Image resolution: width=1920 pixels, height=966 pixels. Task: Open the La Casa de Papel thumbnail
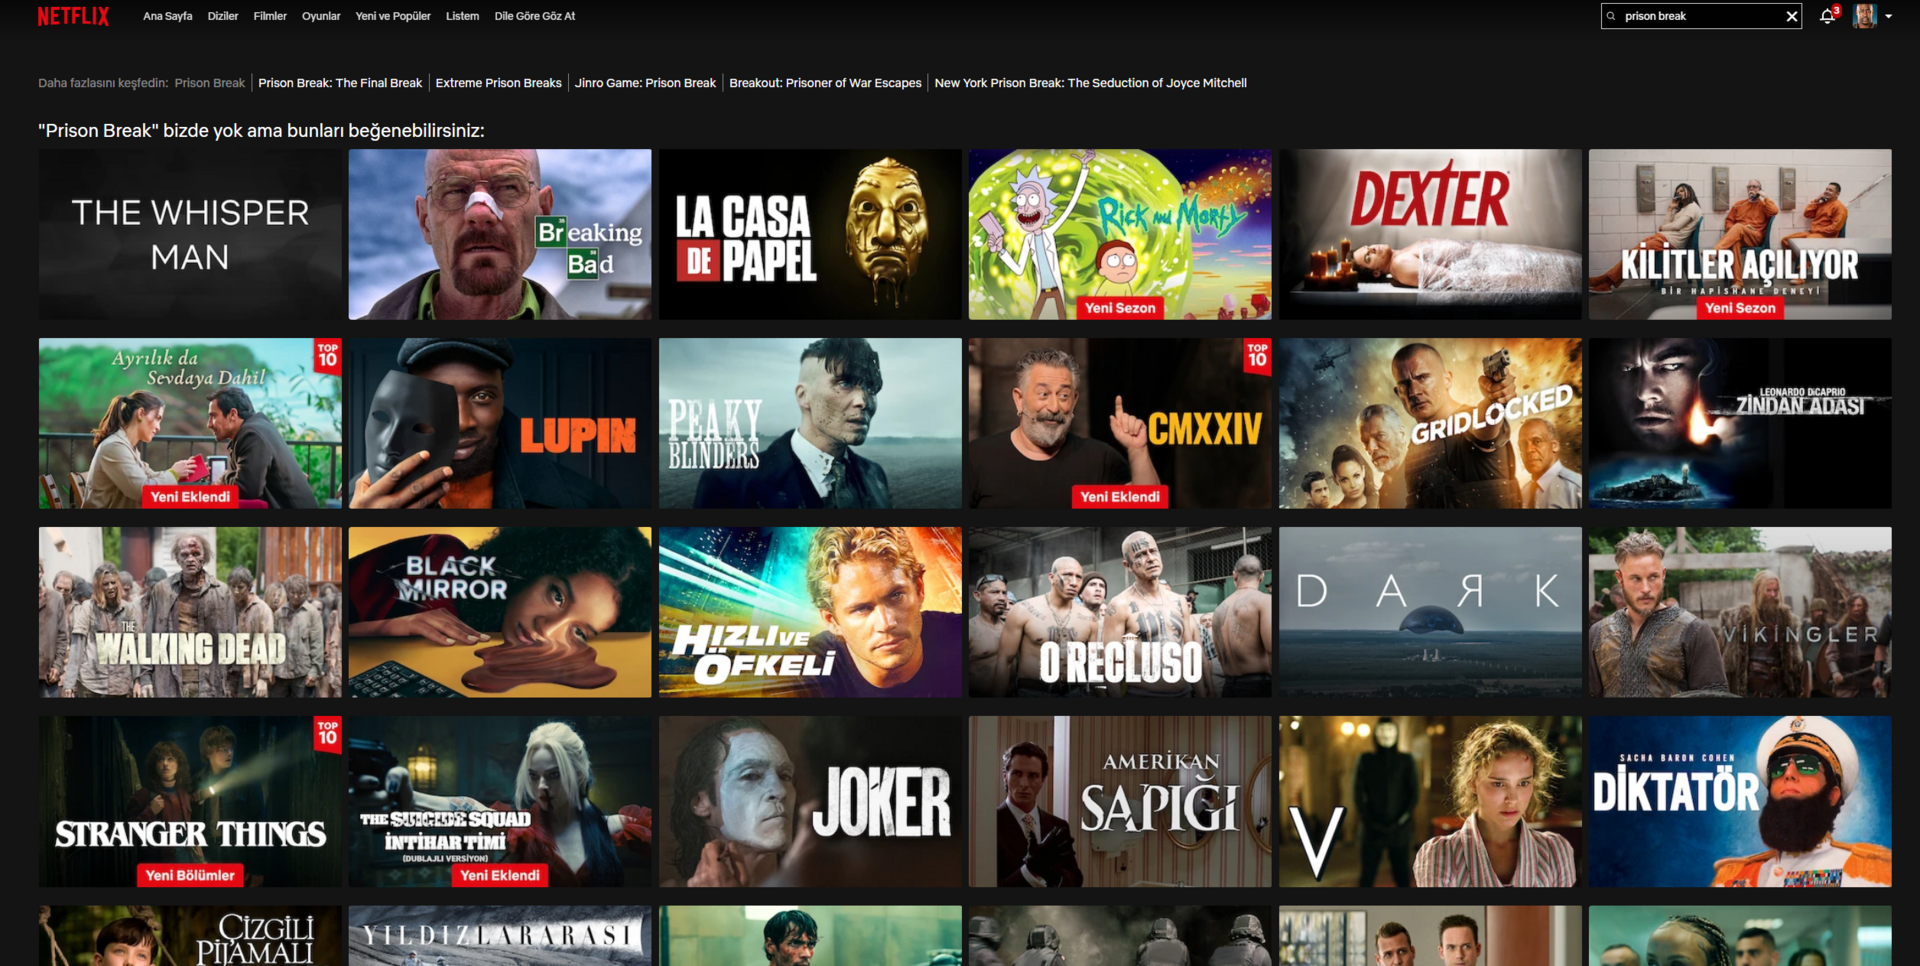coord(810,235)
